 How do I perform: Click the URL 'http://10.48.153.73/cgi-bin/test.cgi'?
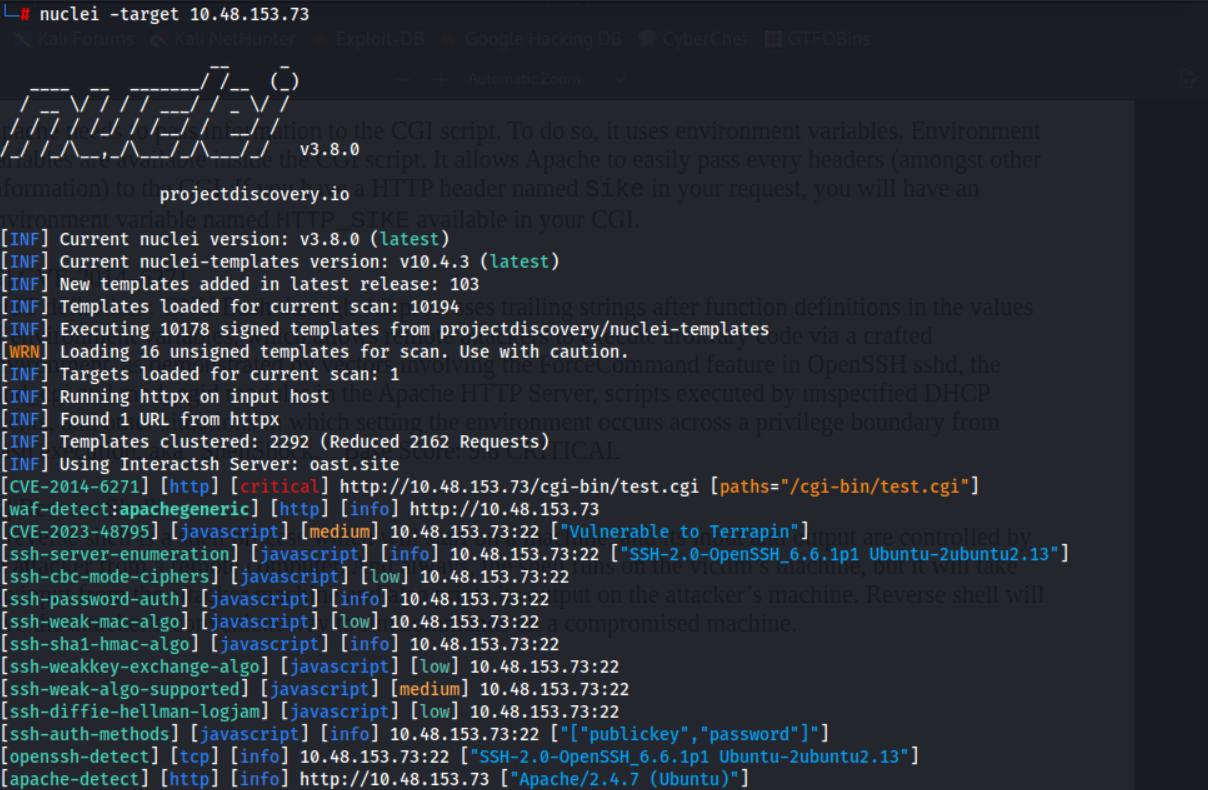tap(520, 487)
